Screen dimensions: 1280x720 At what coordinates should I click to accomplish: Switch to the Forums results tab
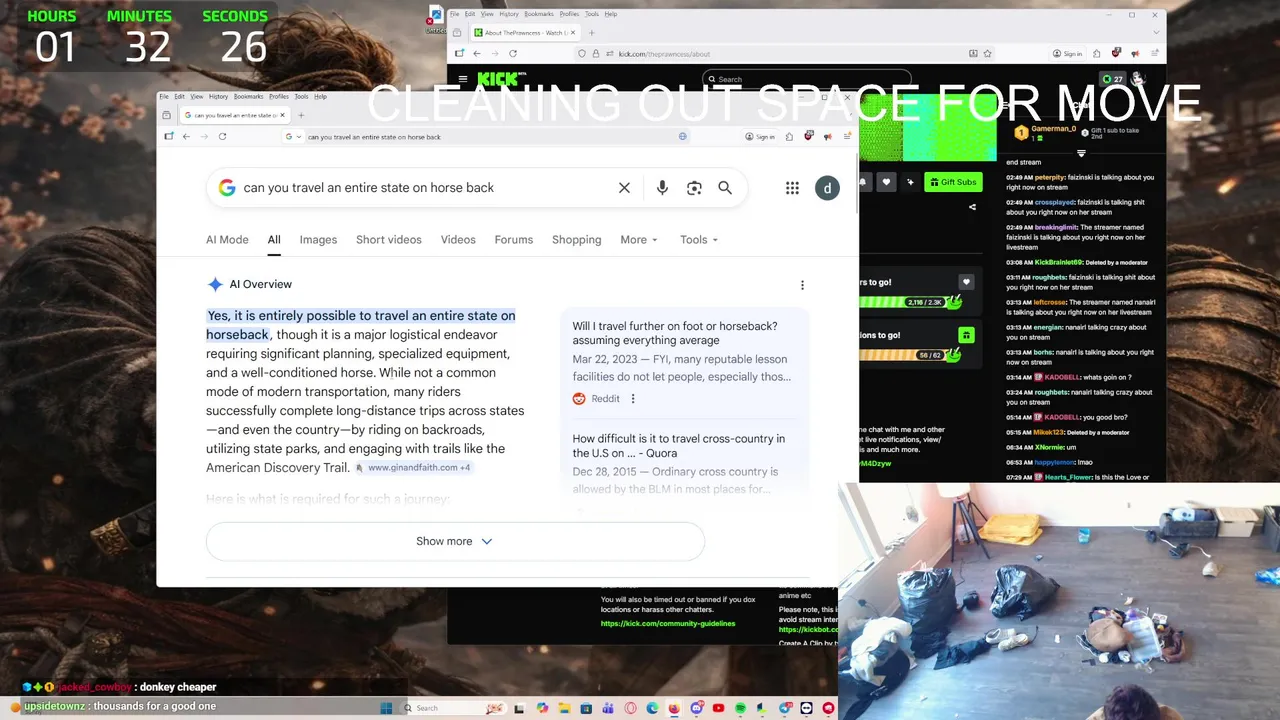coord(514,240)
